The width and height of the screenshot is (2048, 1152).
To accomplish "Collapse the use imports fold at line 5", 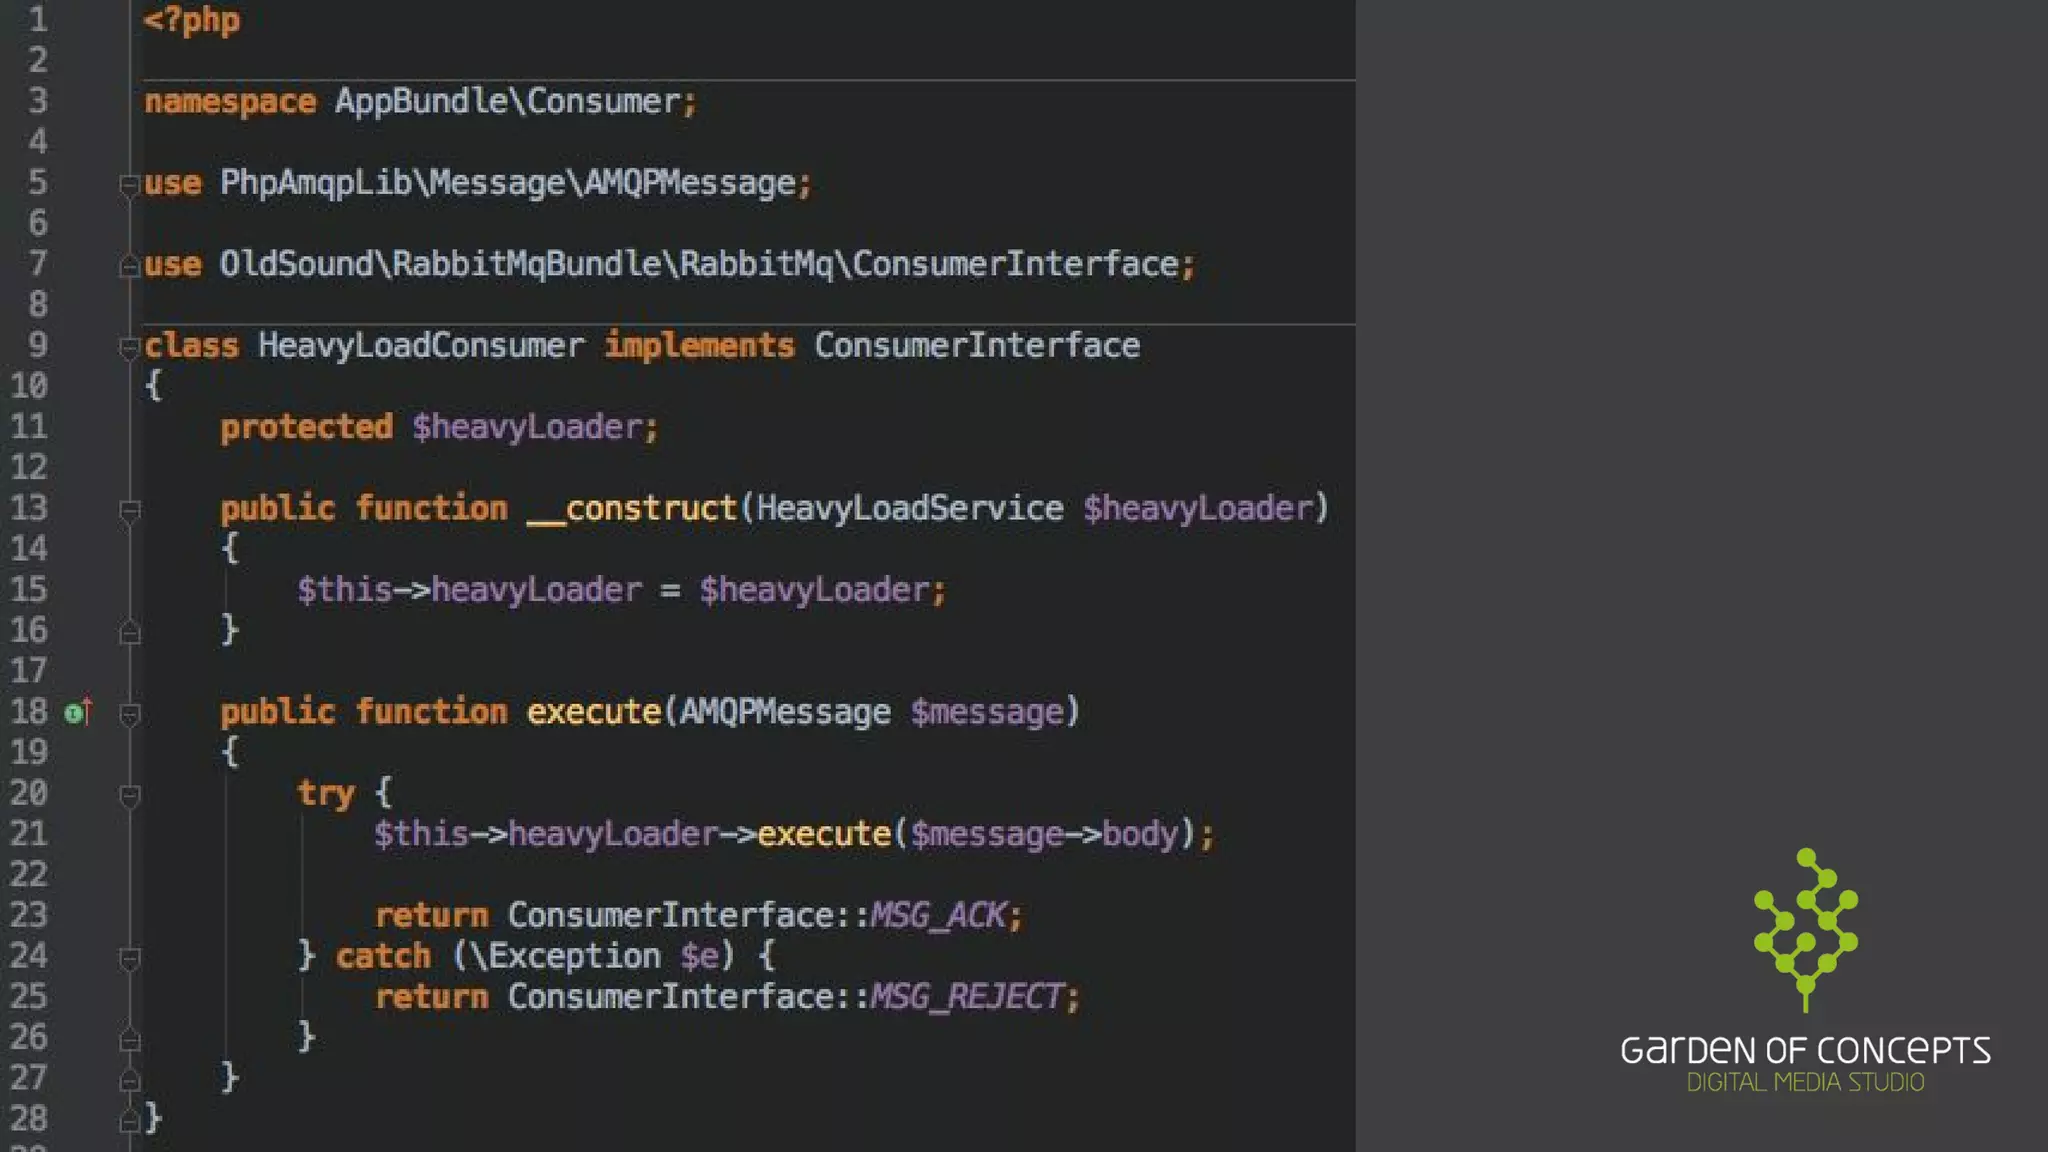I will [129, 185].
